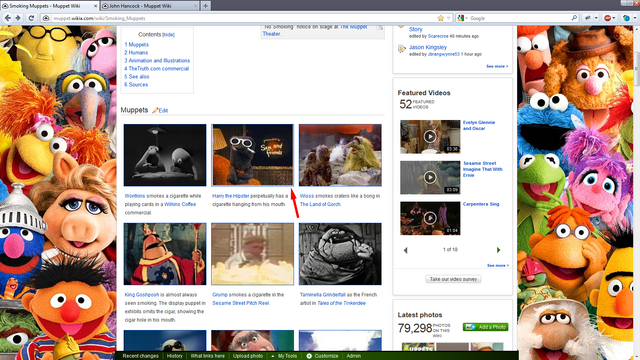Follow the Sesame Street Pitch Reel link

tap(240, 303)
